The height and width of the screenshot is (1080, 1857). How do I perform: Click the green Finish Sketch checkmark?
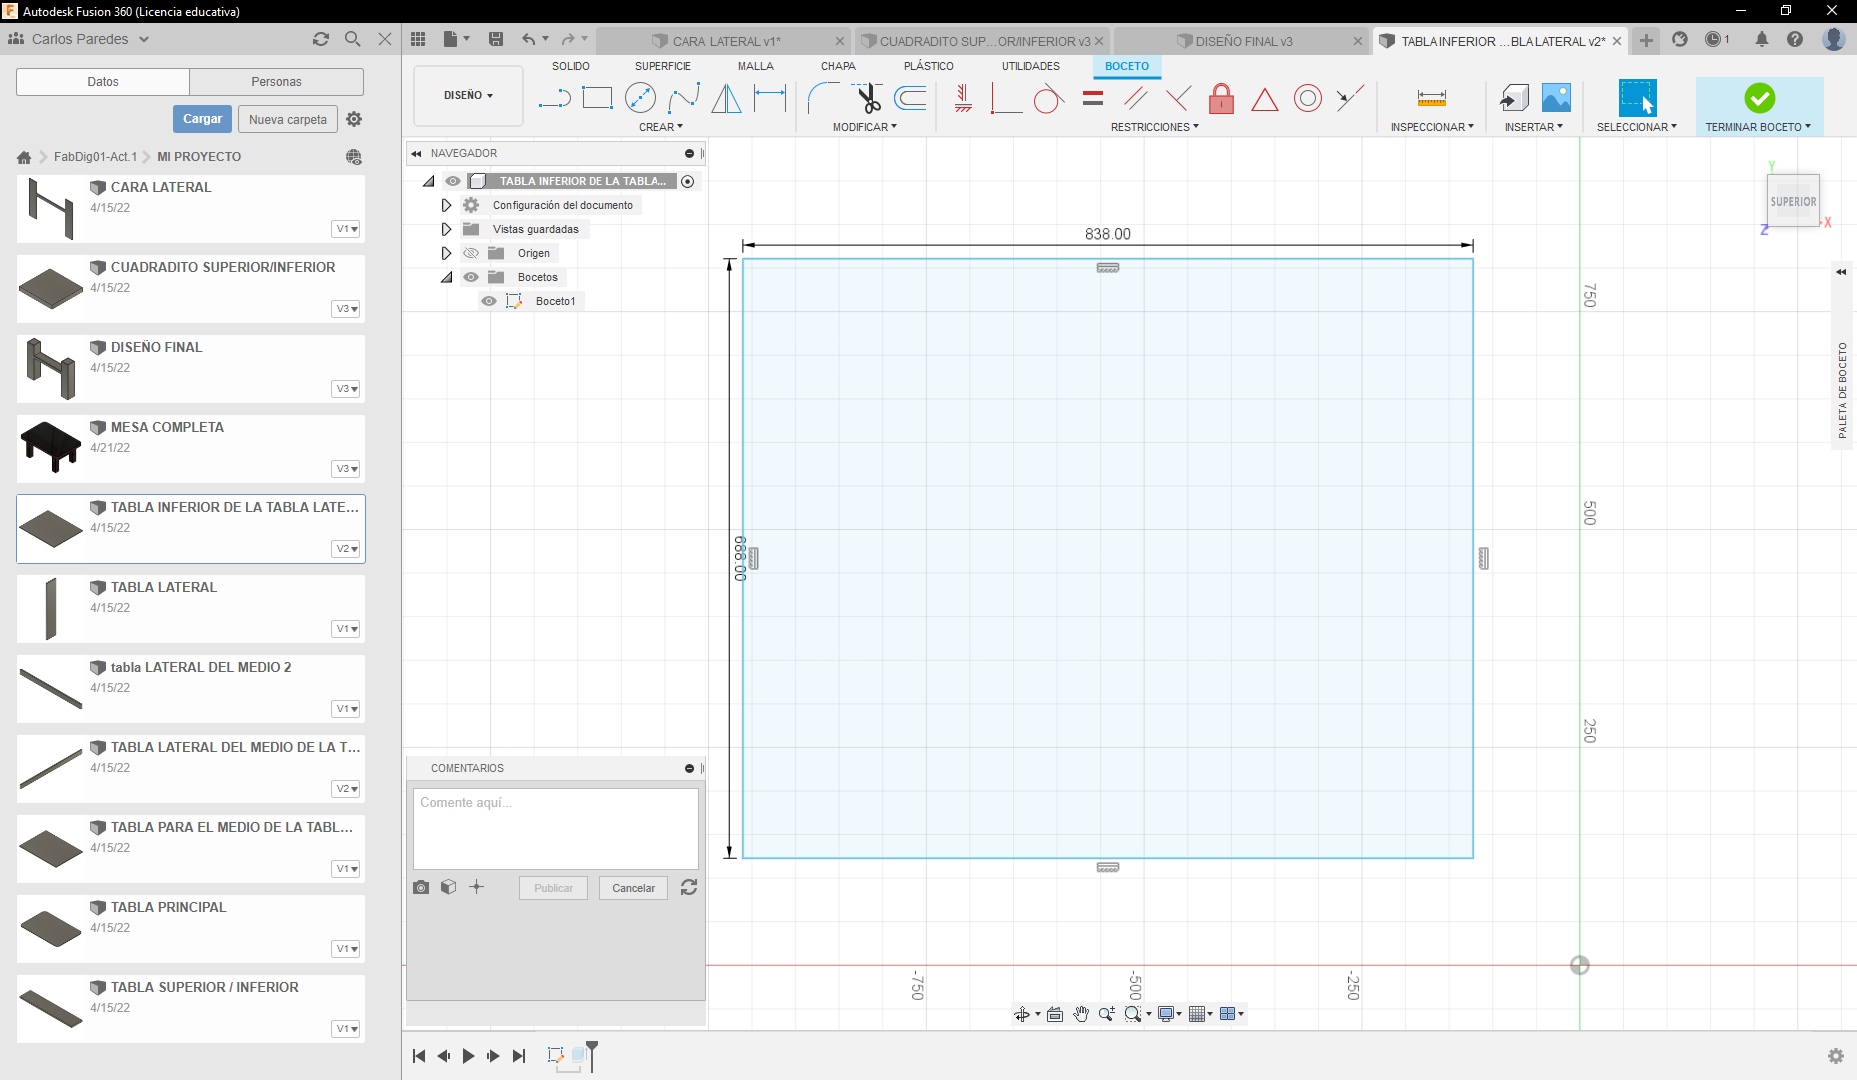tap(1759, 98)
